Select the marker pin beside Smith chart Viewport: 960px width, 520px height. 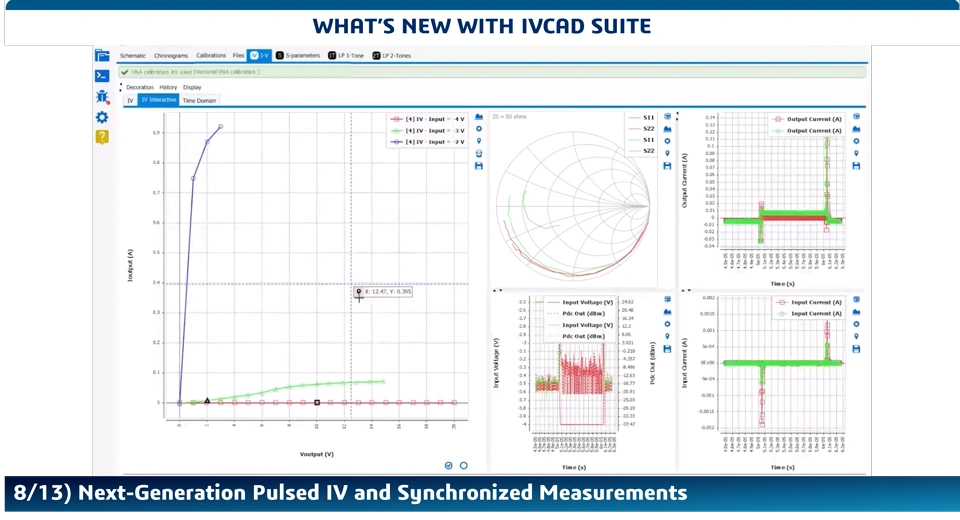667,153
